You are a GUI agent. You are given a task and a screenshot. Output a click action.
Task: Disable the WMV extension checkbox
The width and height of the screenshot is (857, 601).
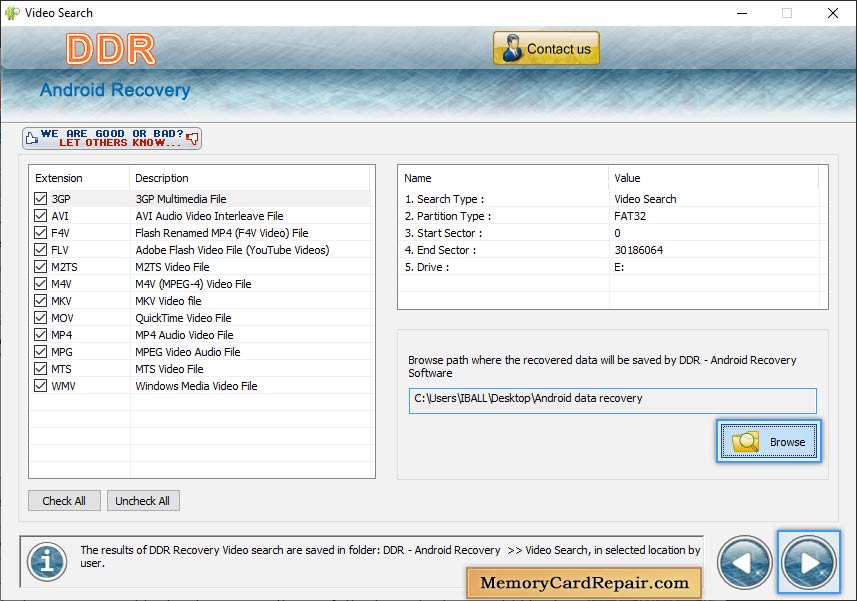[40, 385]
